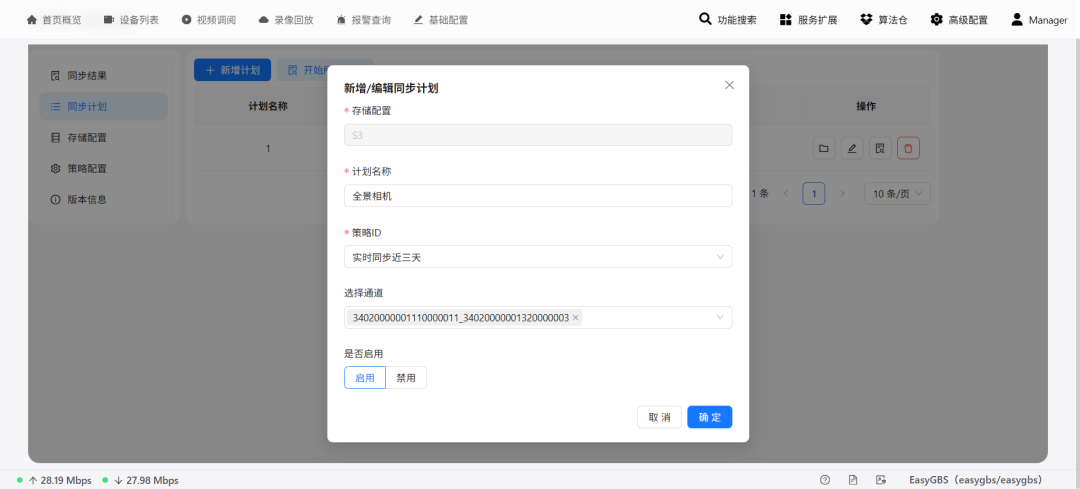The width and height of the screenshot is (1080, 489).
Task: Open 基础配置 in the top menu
Action: pyautogui.click(x=448, y=20)
